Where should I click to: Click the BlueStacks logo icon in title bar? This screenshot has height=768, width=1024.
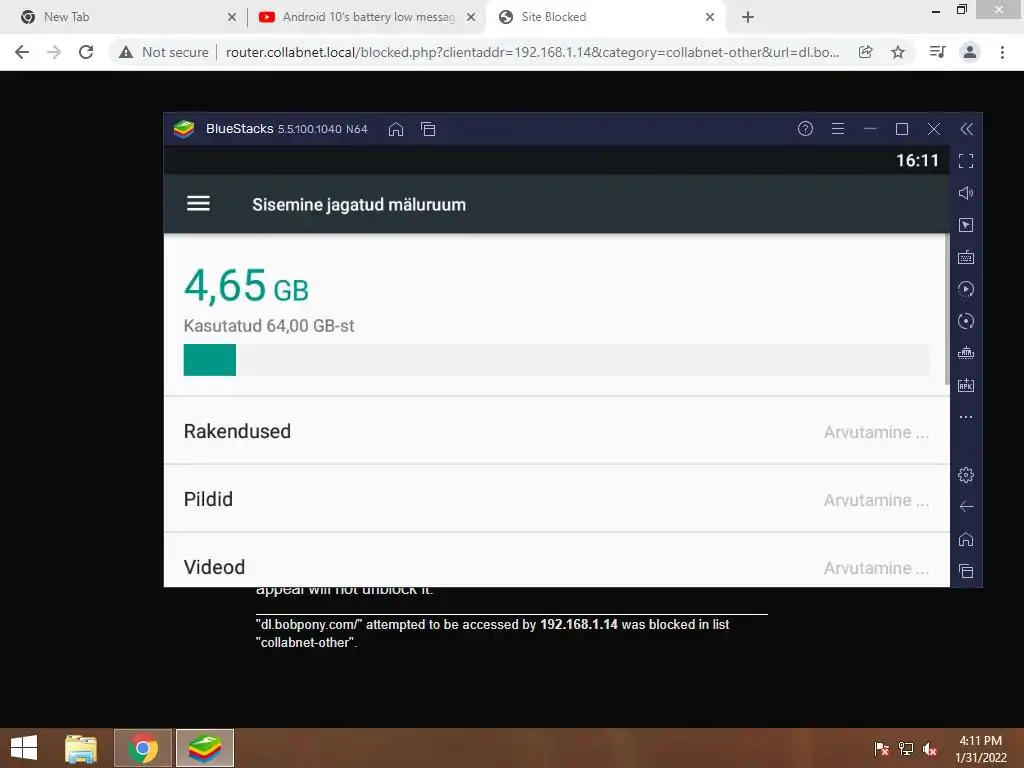coord(184,129)
